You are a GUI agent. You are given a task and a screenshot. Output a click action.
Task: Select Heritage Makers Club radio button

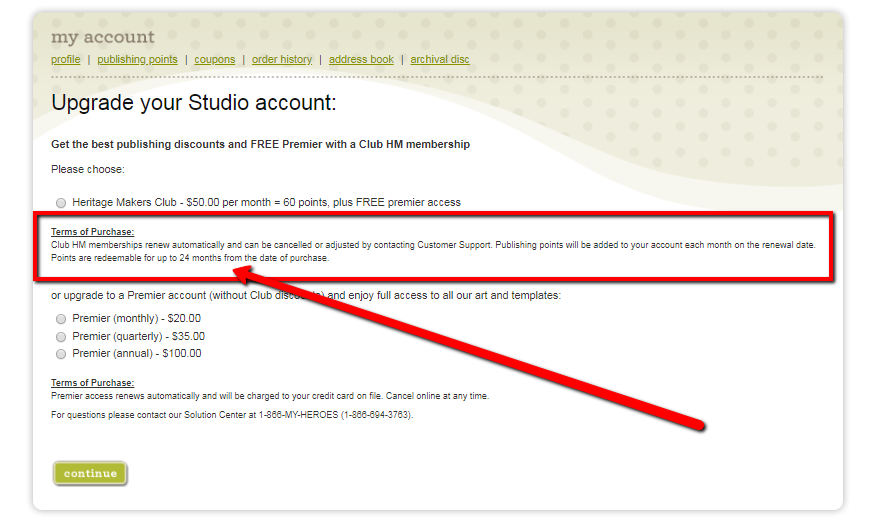pos(61,203)
